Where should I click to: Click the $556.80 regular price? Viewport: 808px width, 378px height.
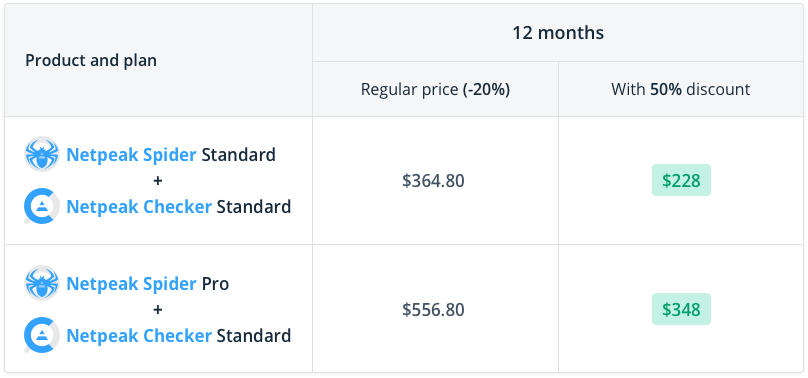433,310
